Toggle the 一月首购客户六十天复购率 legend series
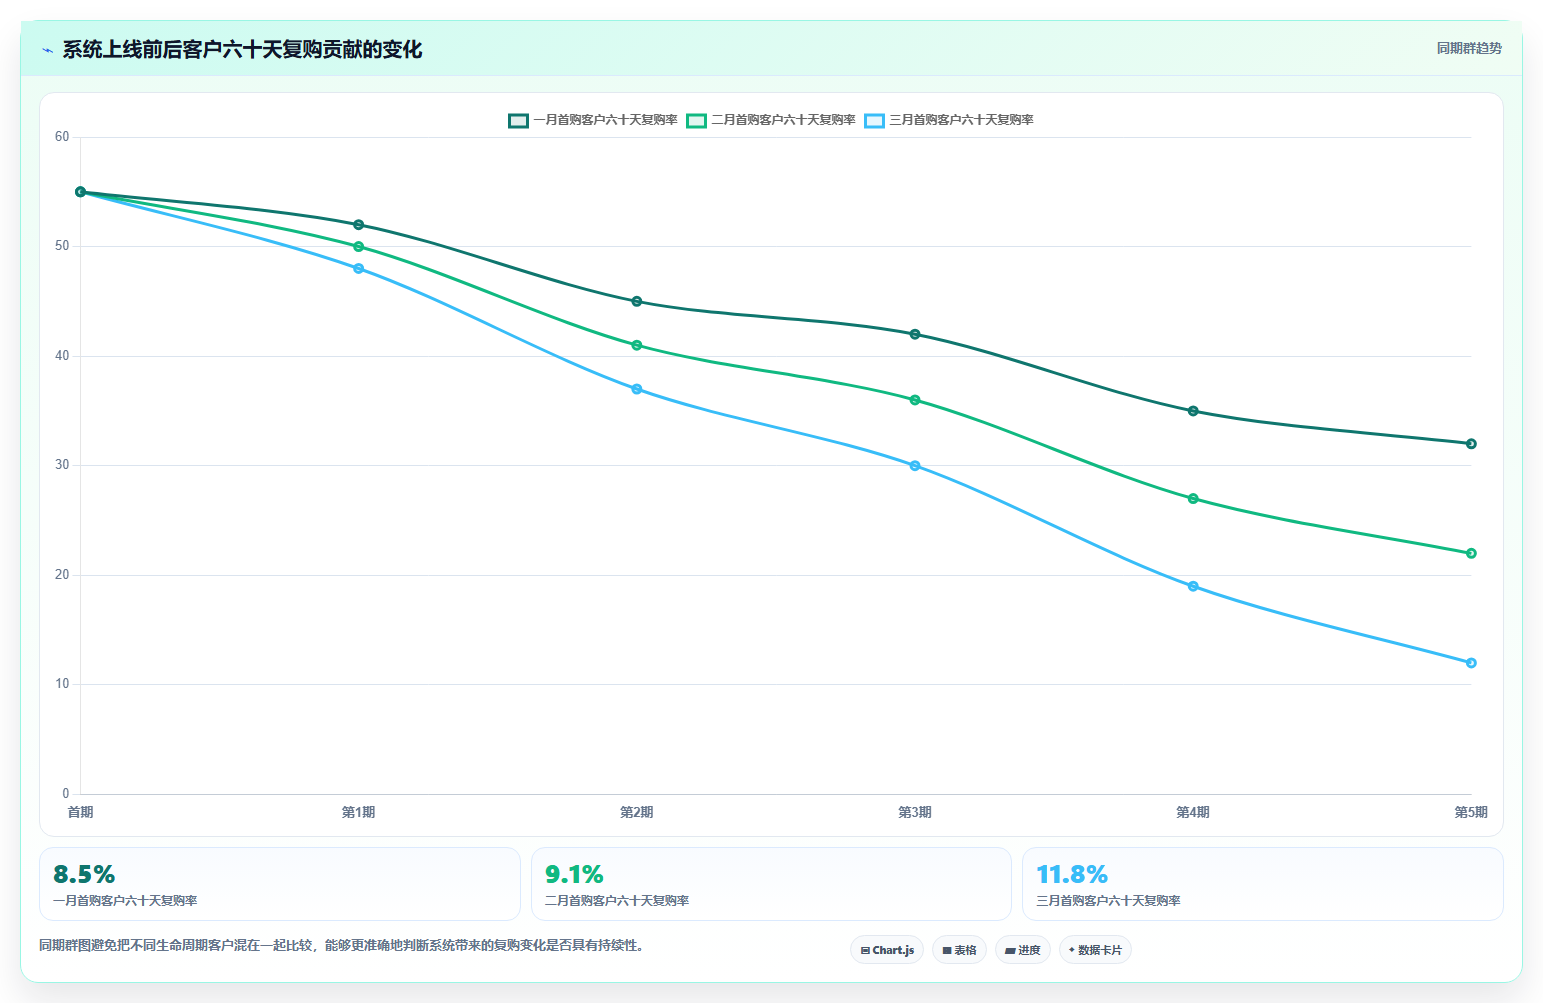Screen dimensions: 1543x1003 point(593,120)
